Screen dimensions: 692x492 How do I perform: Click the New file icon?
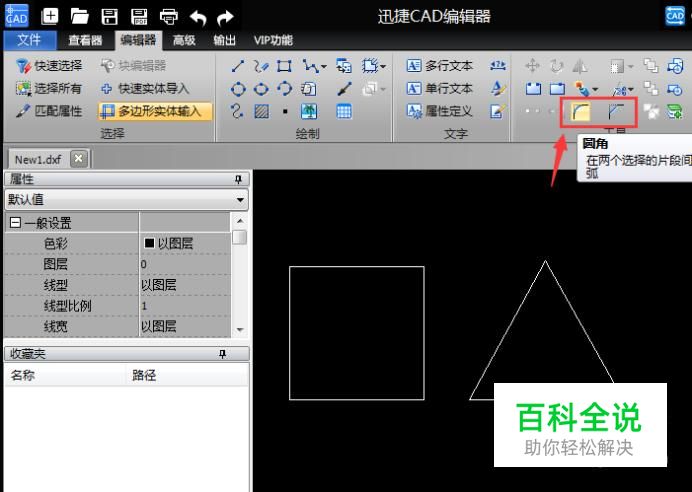pos(49,17)
